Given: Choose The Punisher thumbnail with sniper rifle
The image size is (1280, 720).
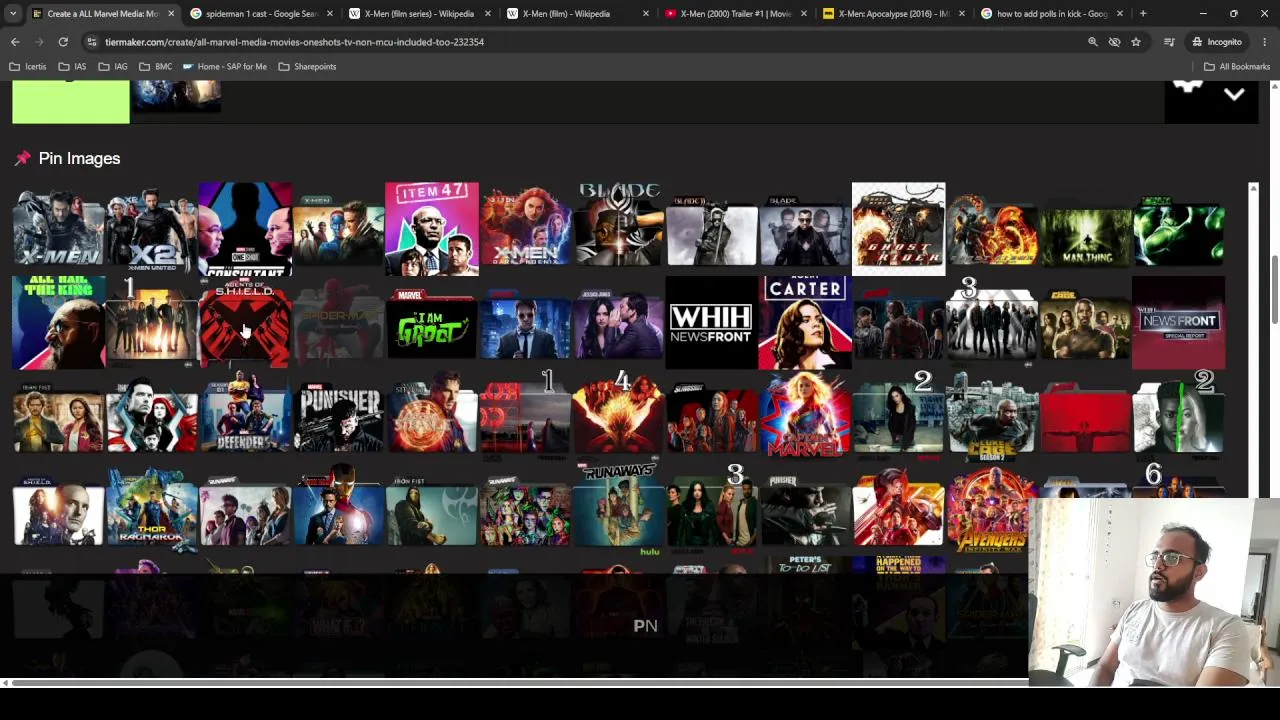Looking at the screenshot, I should (x=339, y=416).
